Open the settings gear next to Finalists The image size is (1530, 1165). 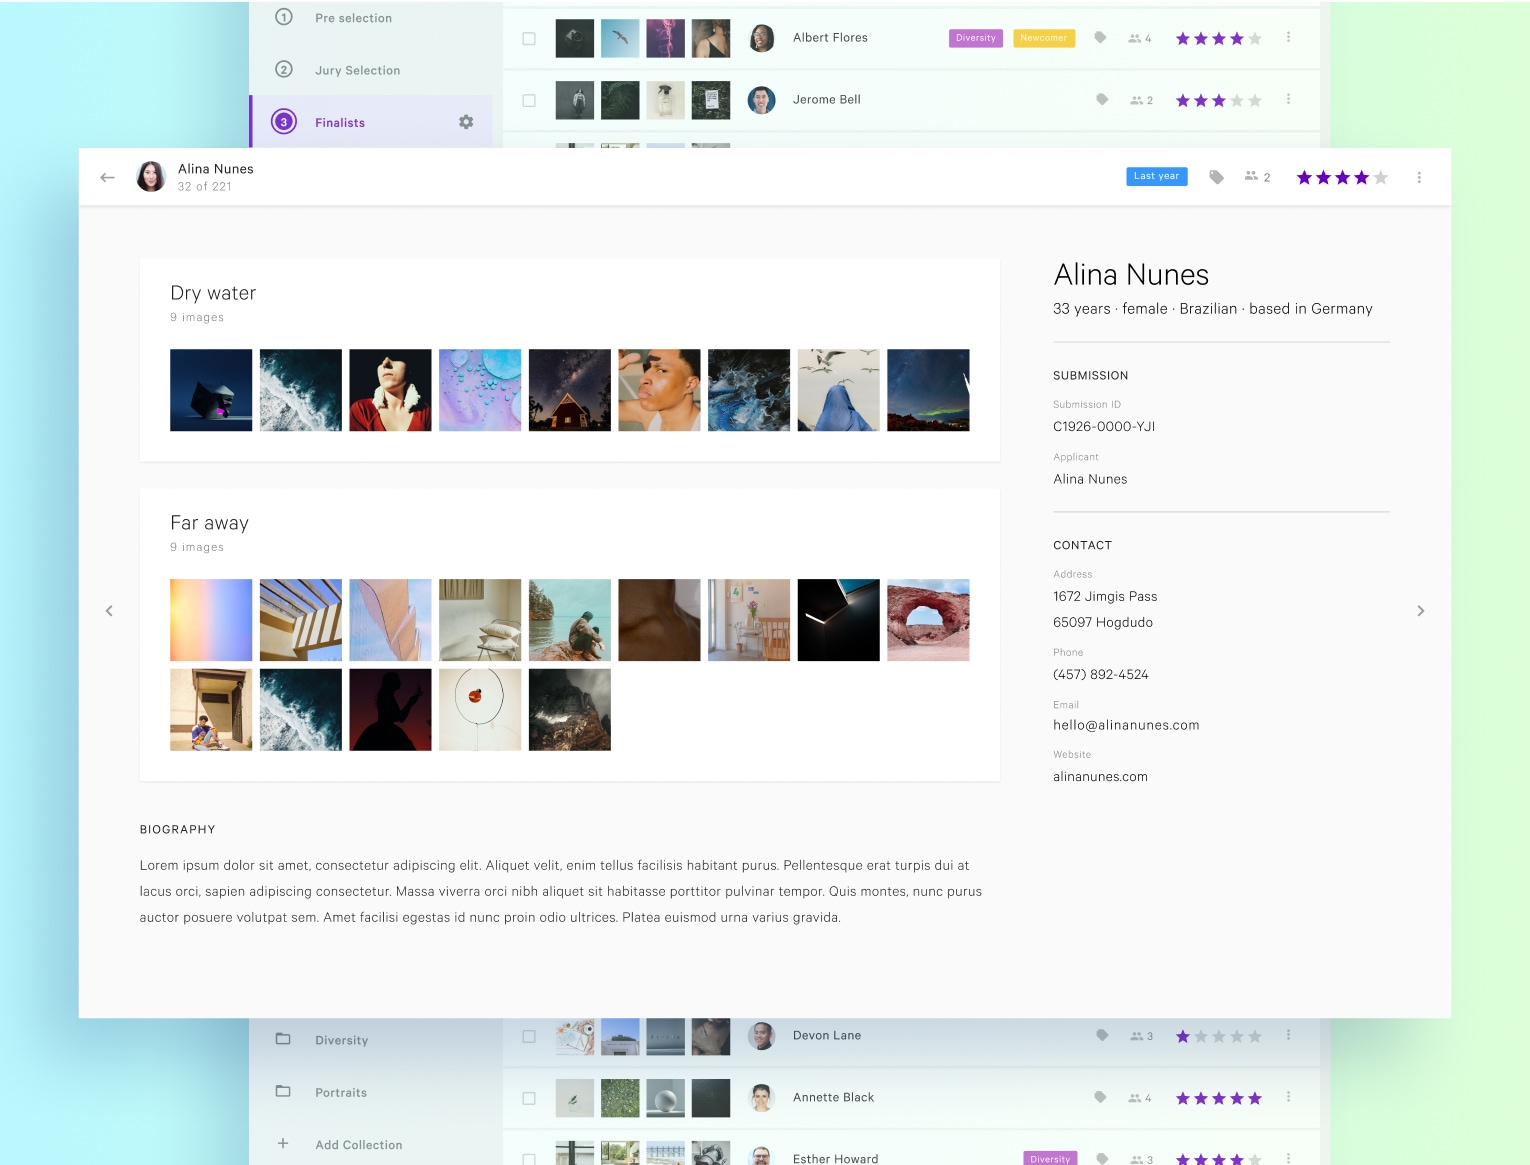pyautogui.click(x=465, y=121)
